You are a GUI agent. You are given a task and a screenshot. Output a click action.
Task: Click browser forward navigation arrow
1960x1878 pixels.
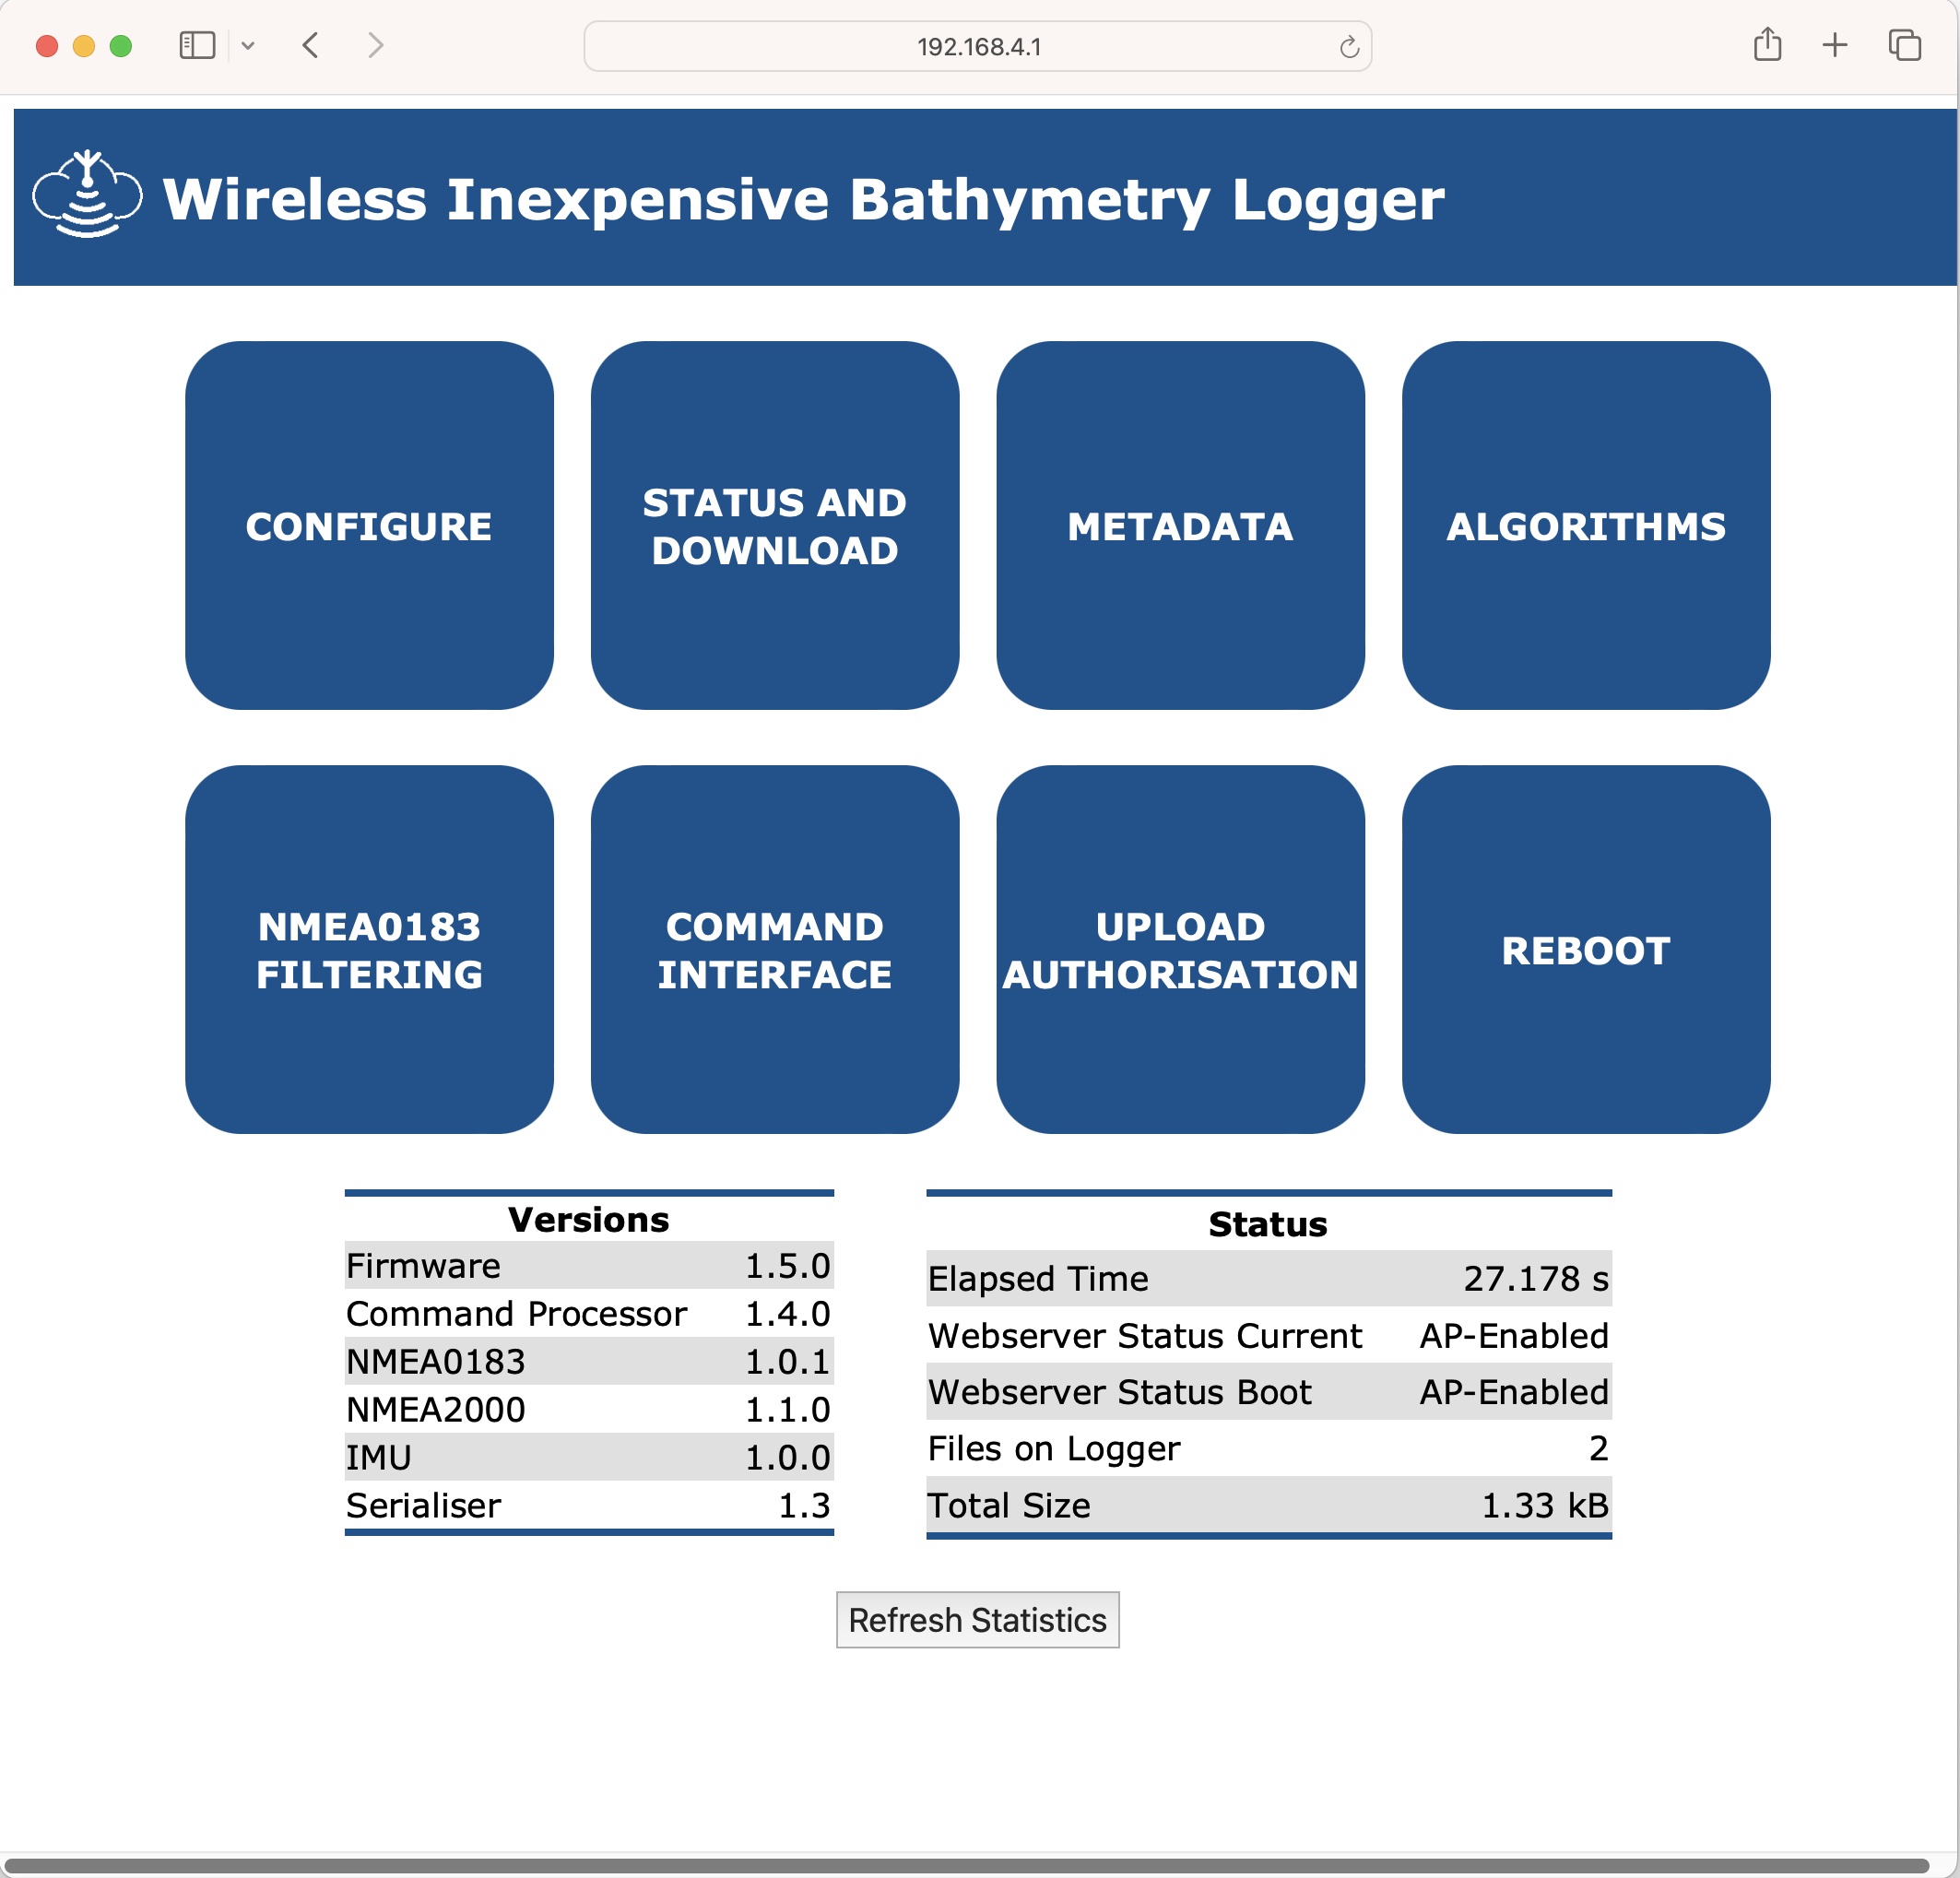pyautogui.click(x=376, y=49)
